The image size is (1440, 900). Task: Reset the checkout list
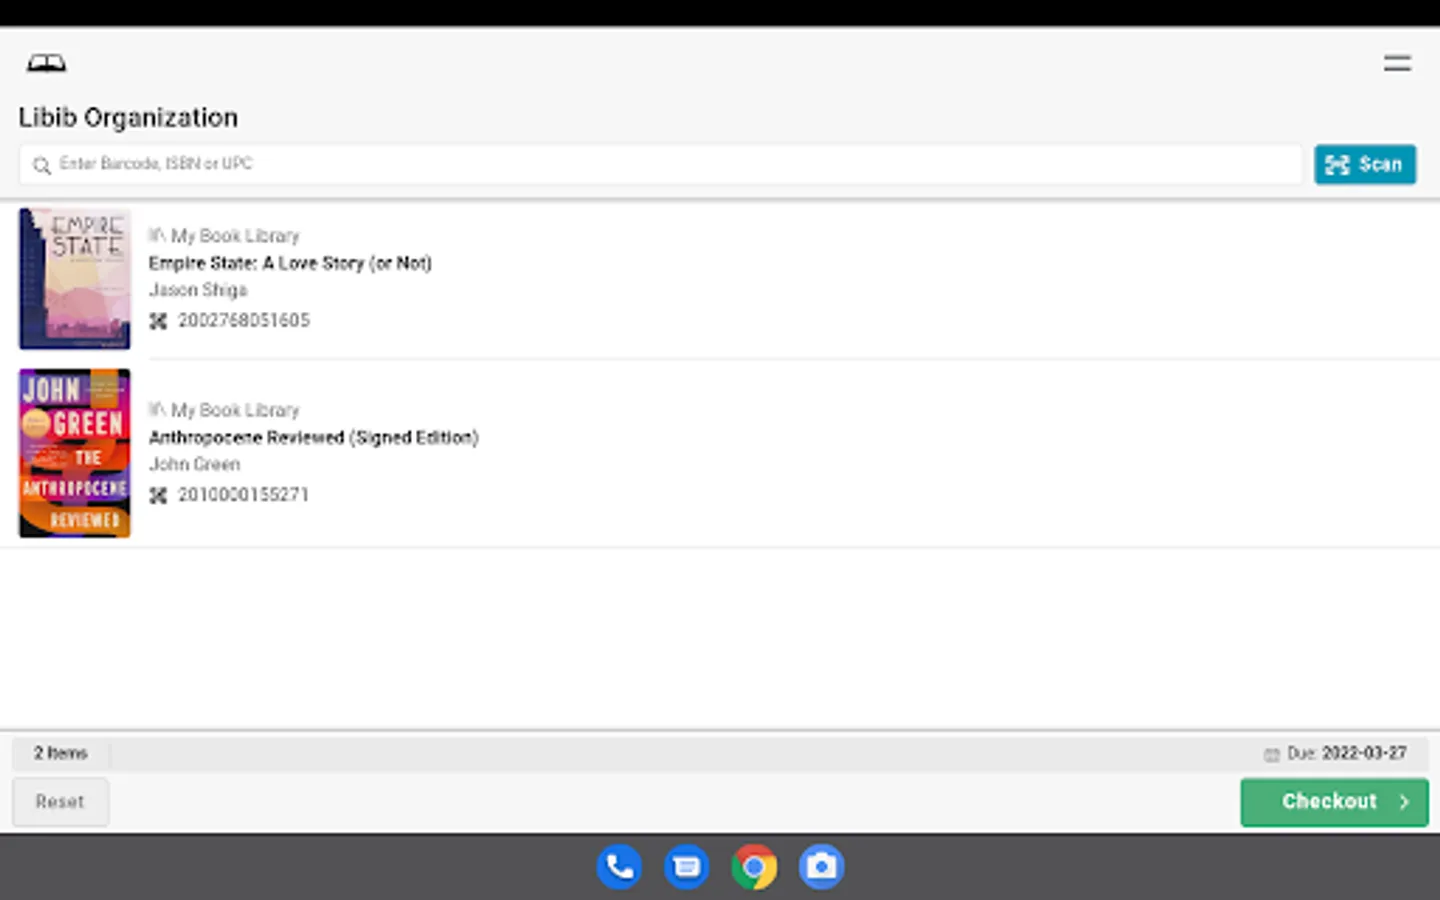point(60,802)
